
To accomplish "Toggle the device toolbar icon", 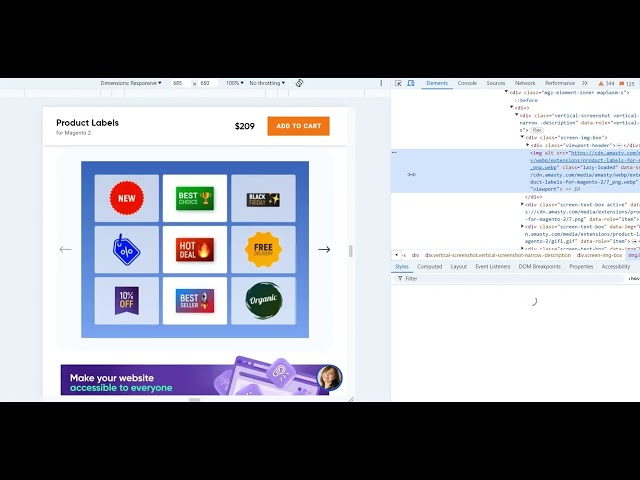I will click(x=411, y=83).
